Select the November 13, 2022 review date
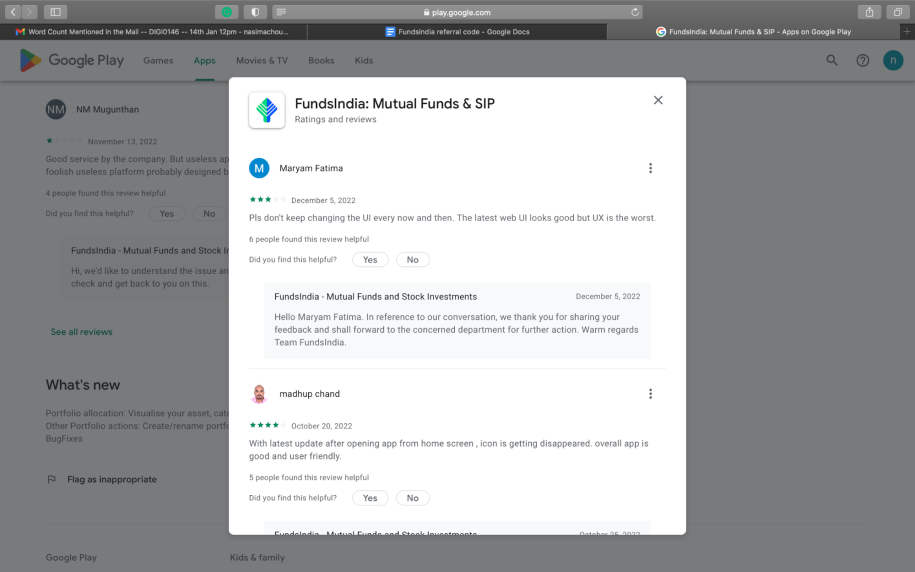 point(123,141)
